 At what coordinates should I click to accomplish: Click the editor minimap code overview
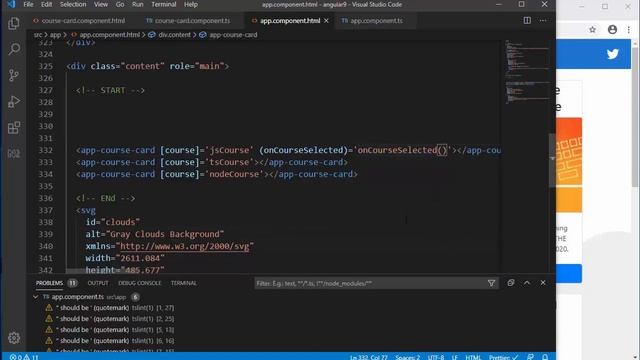527,73
